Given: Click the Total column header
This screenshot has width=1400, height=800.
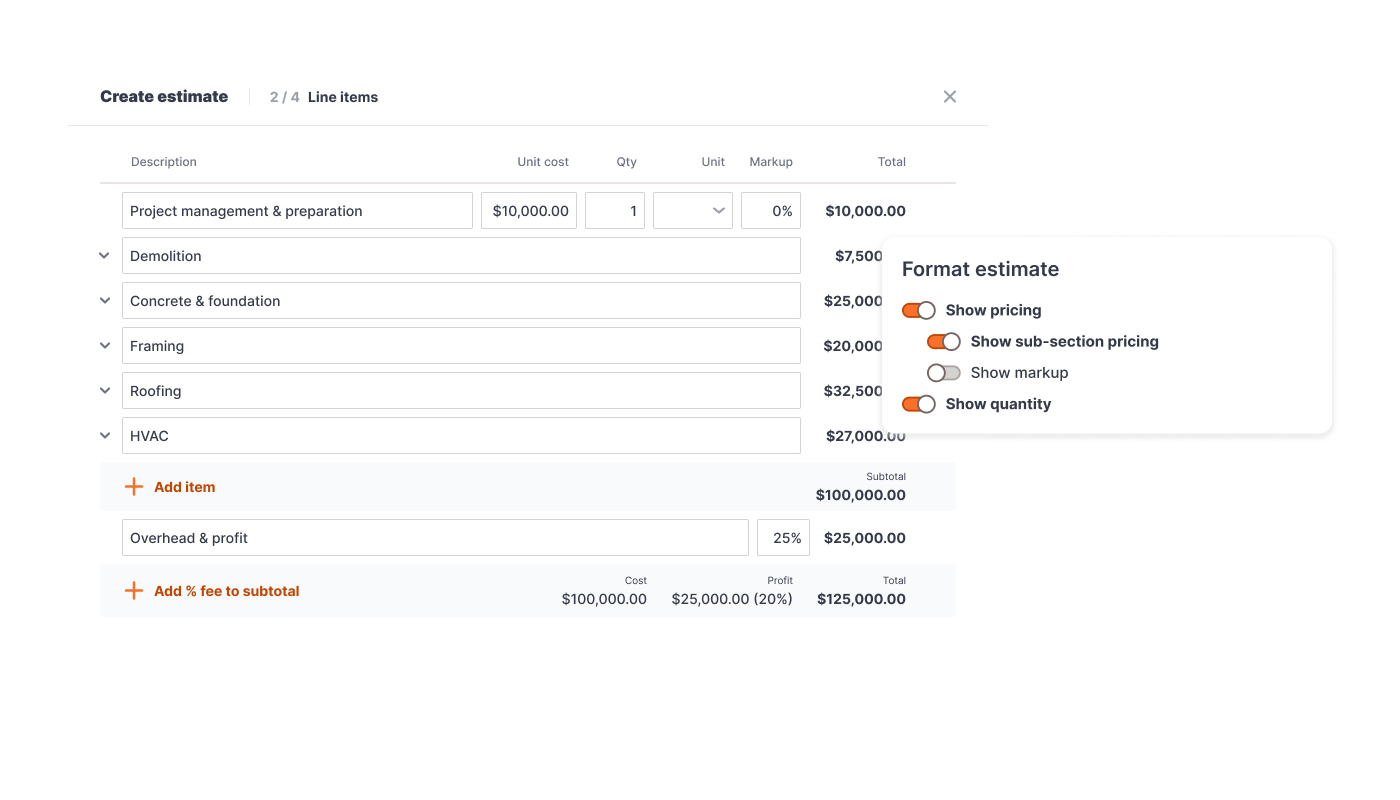Looking at the screenshot, I should (892, 162).
